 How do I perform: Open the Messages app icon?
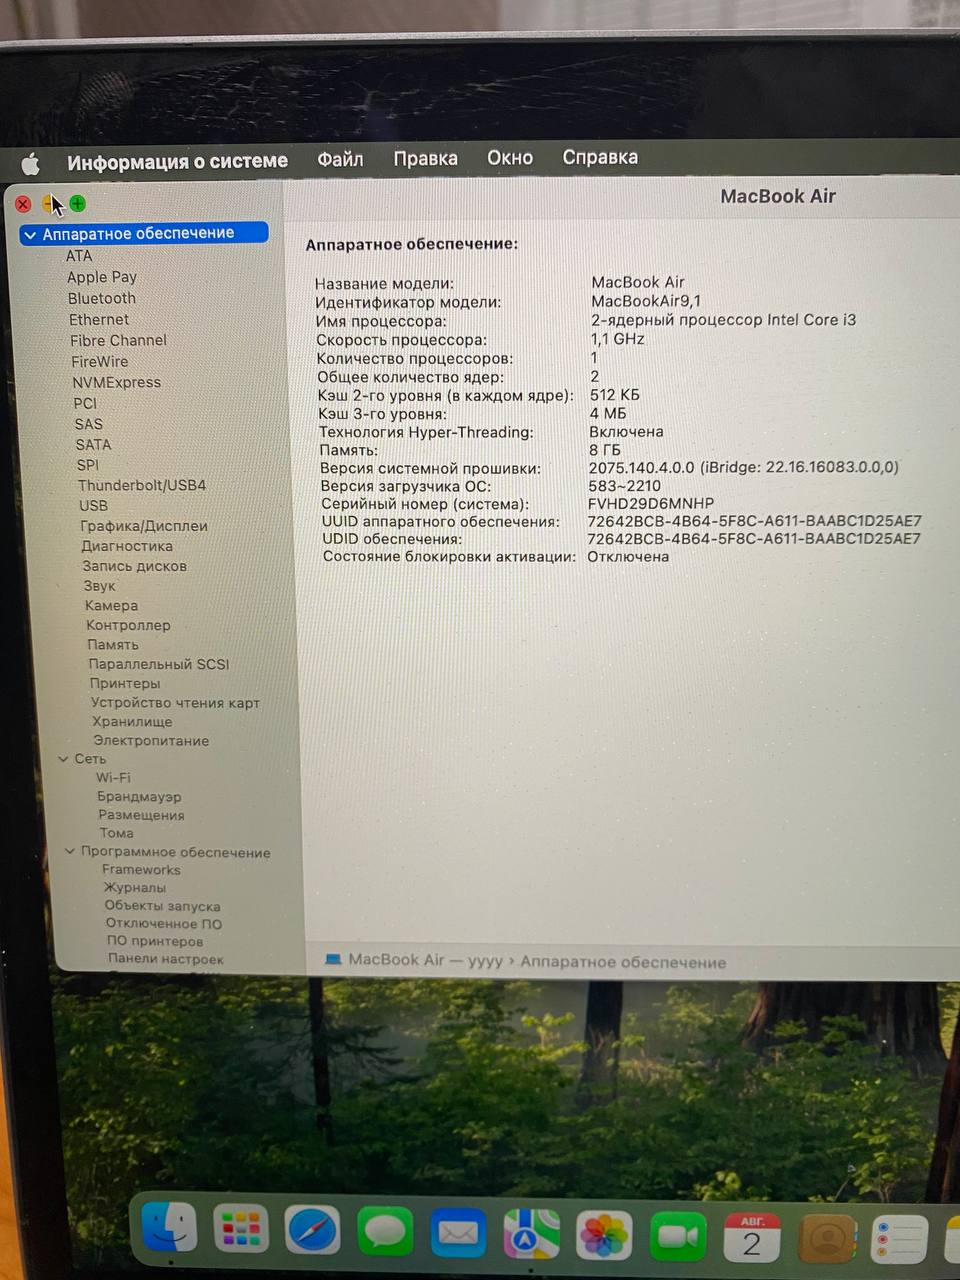click(385, 1232)
